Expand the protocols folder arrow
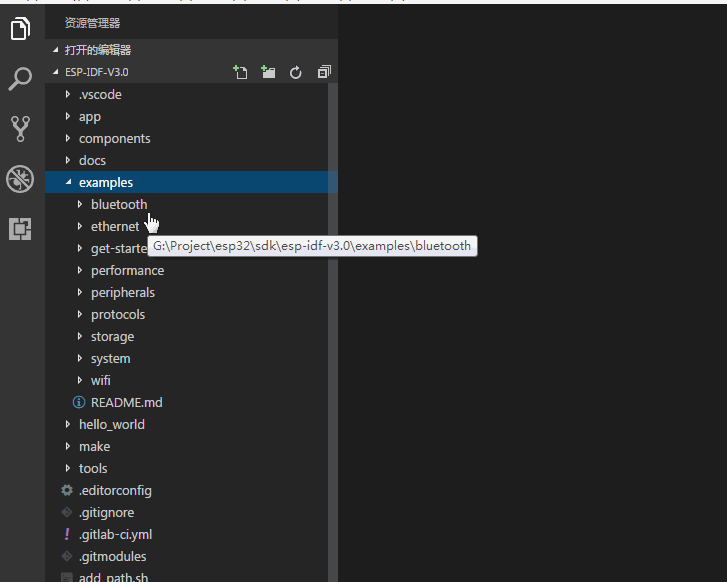The width and height of the screenshot is (727, 582). [x=80, y=314]
